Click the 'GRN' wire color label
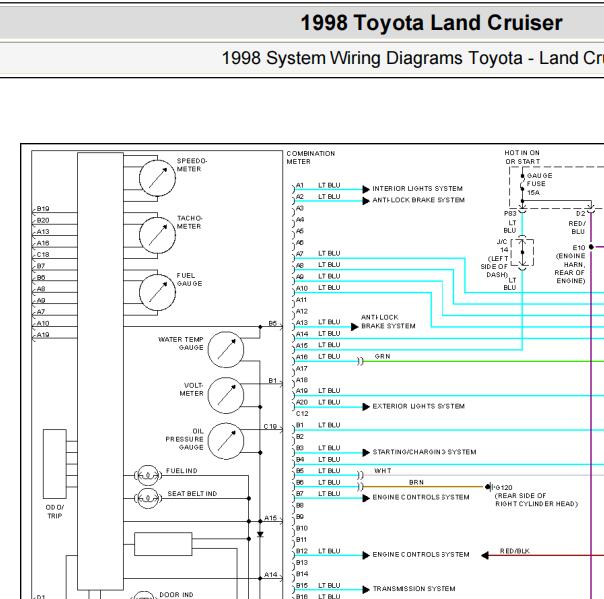The width and height of the screenshot is (604, 599). [x=383, y=357]
